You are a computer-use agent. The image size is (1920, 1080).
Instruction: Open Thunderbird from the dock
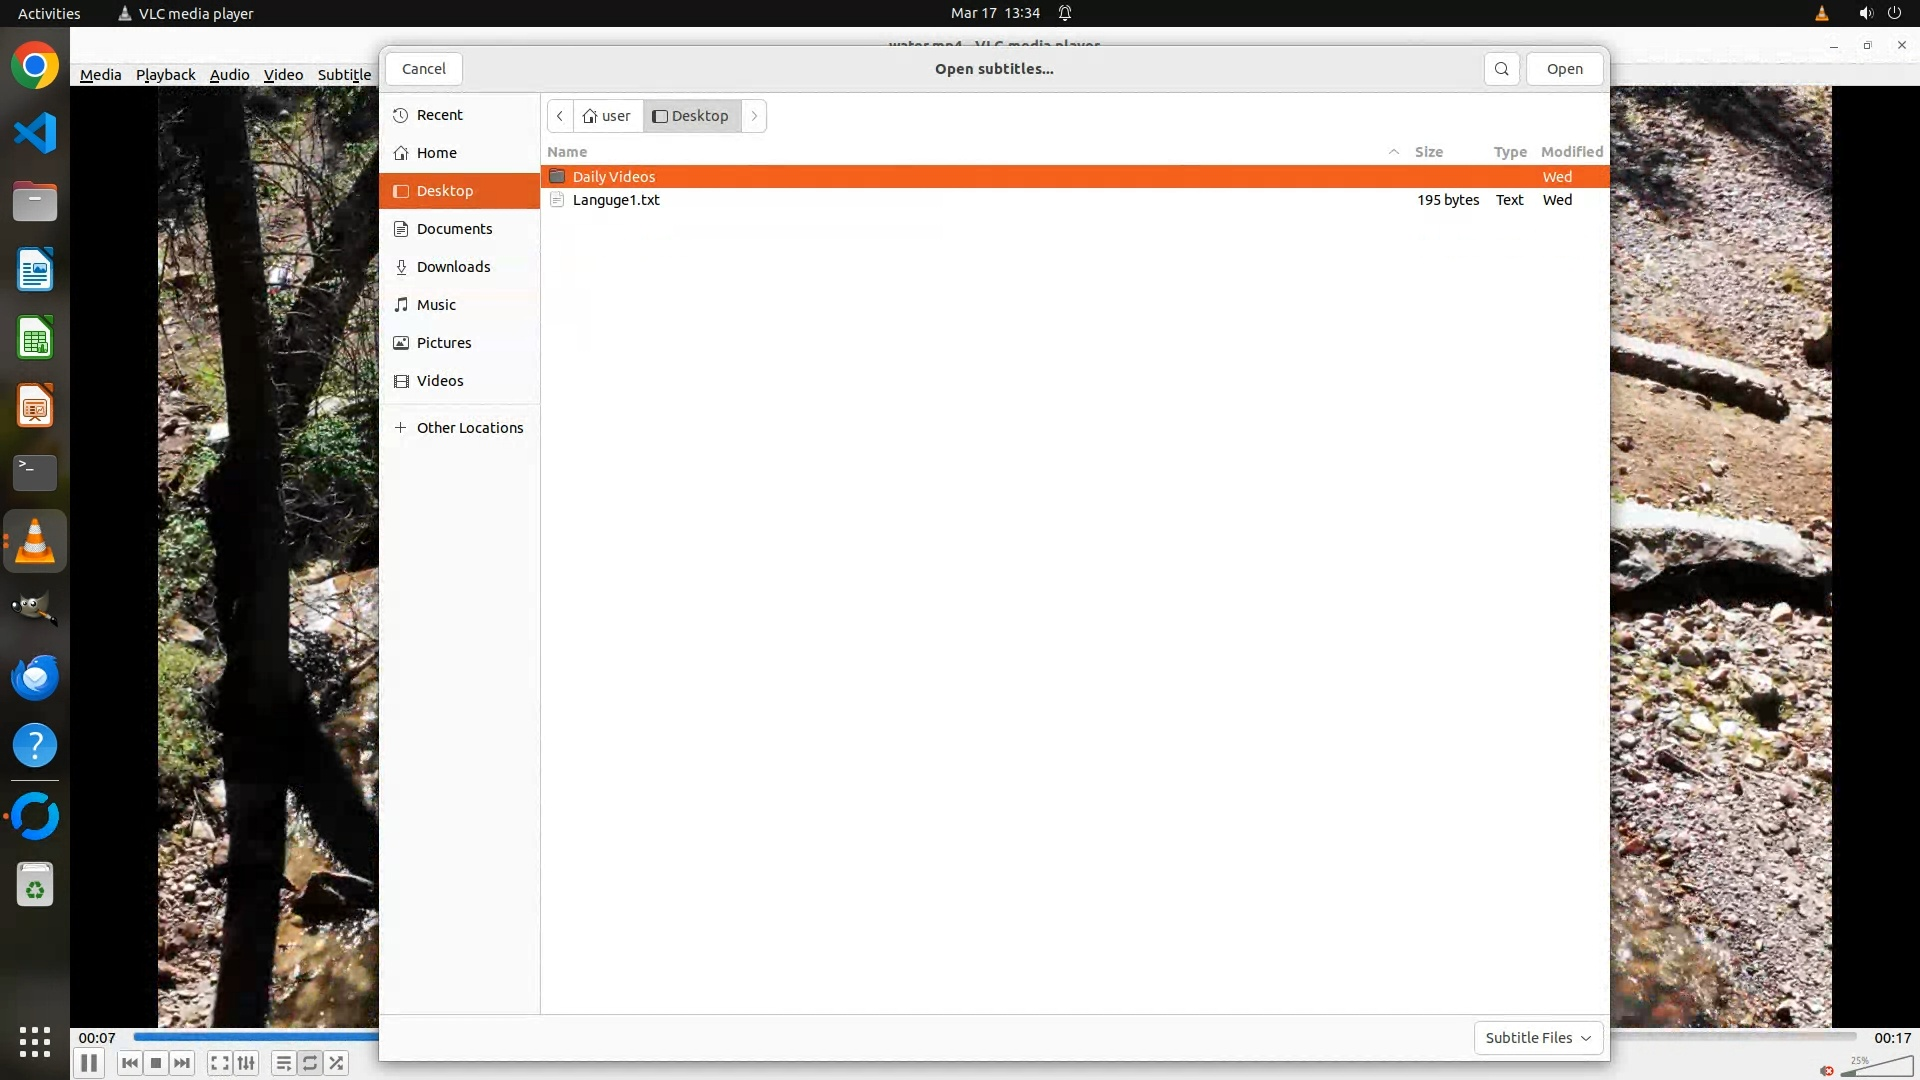click(x=35, y=678)
